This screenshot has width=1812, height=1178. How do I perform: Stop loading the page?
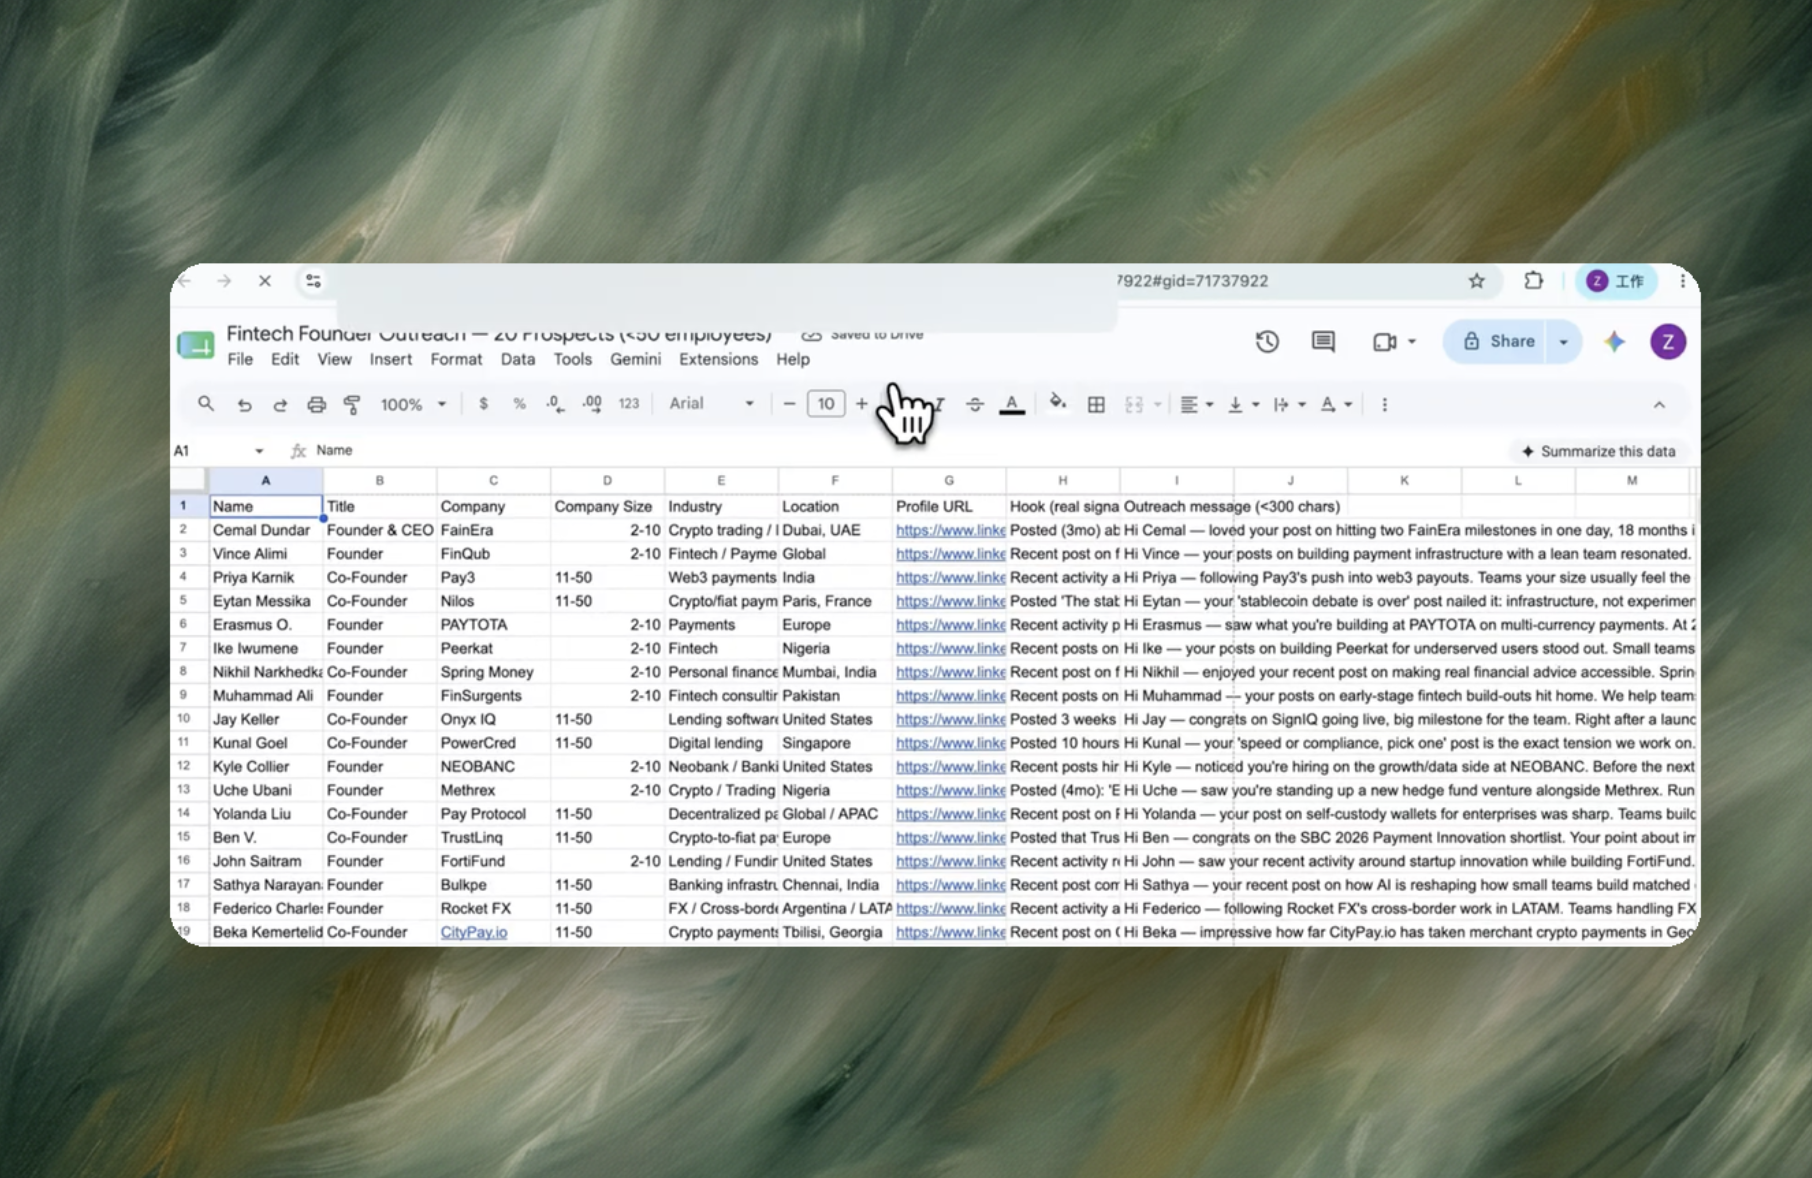tap(264, 281)
